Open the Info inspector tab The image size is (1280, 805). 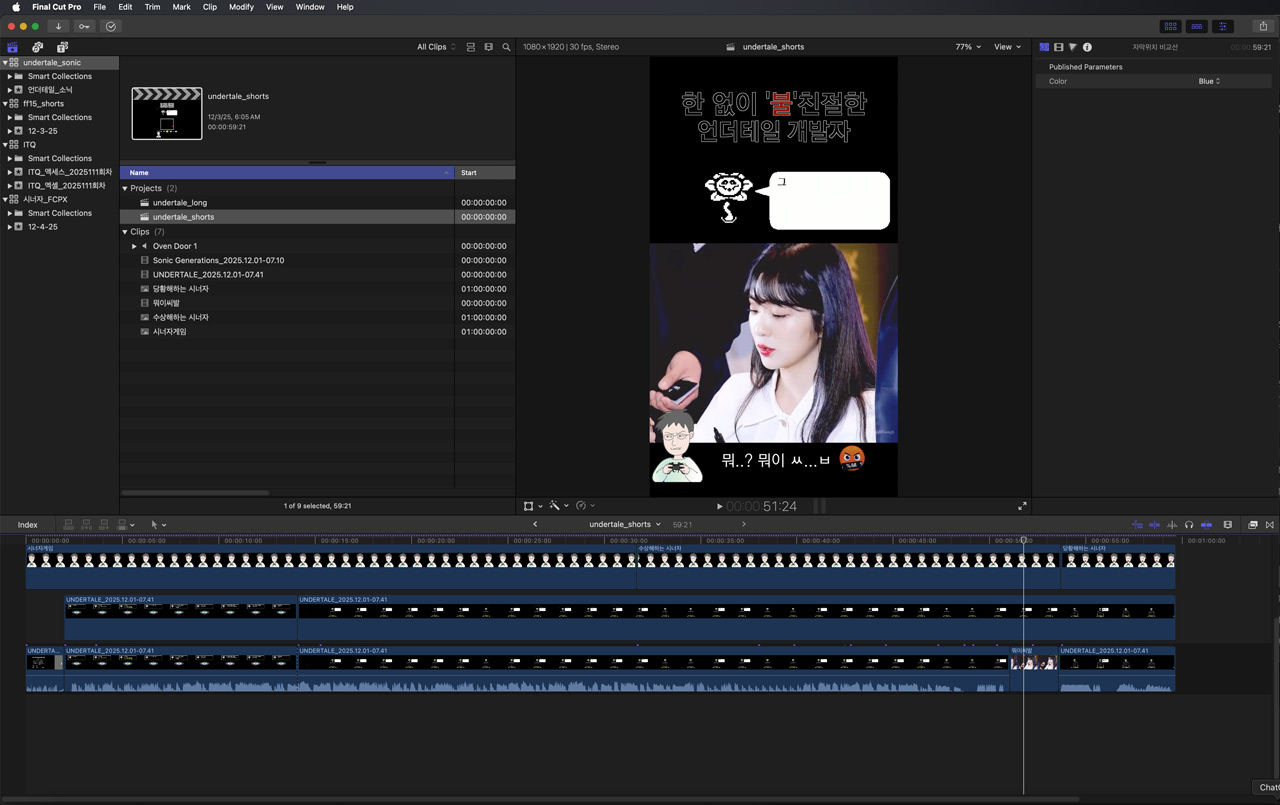[1087, 47]
